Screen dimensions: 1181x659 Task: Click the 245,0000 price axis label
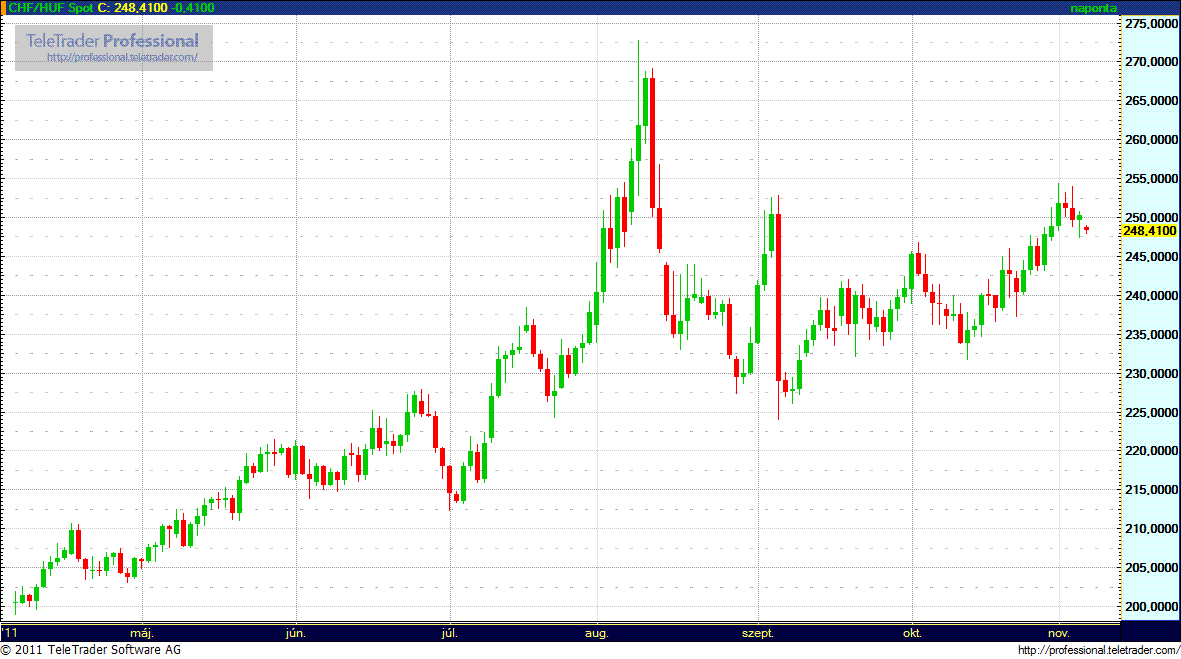(x=1151, y=256)
